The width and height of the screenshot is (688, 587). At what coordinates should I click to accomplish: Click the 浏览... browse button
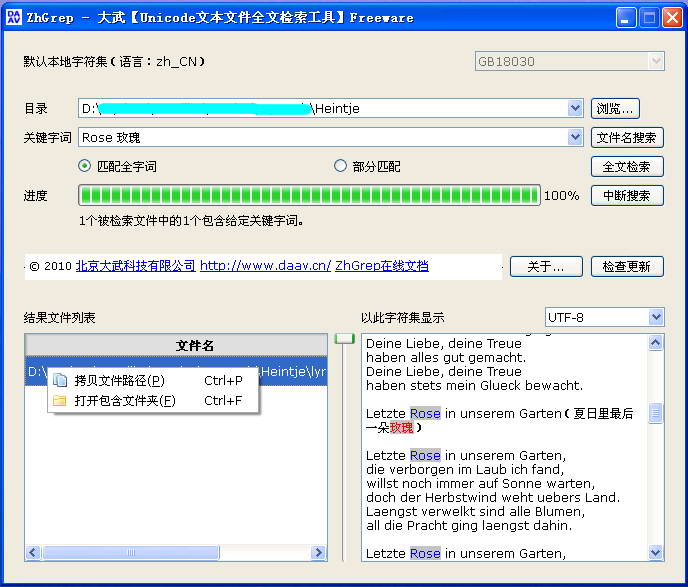coord(615,108)
